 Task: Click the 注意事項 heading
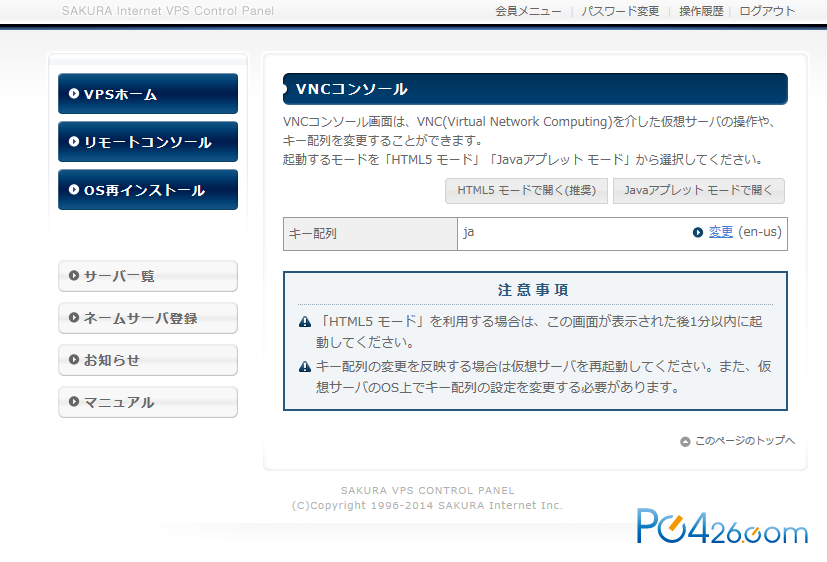point(533,290)
